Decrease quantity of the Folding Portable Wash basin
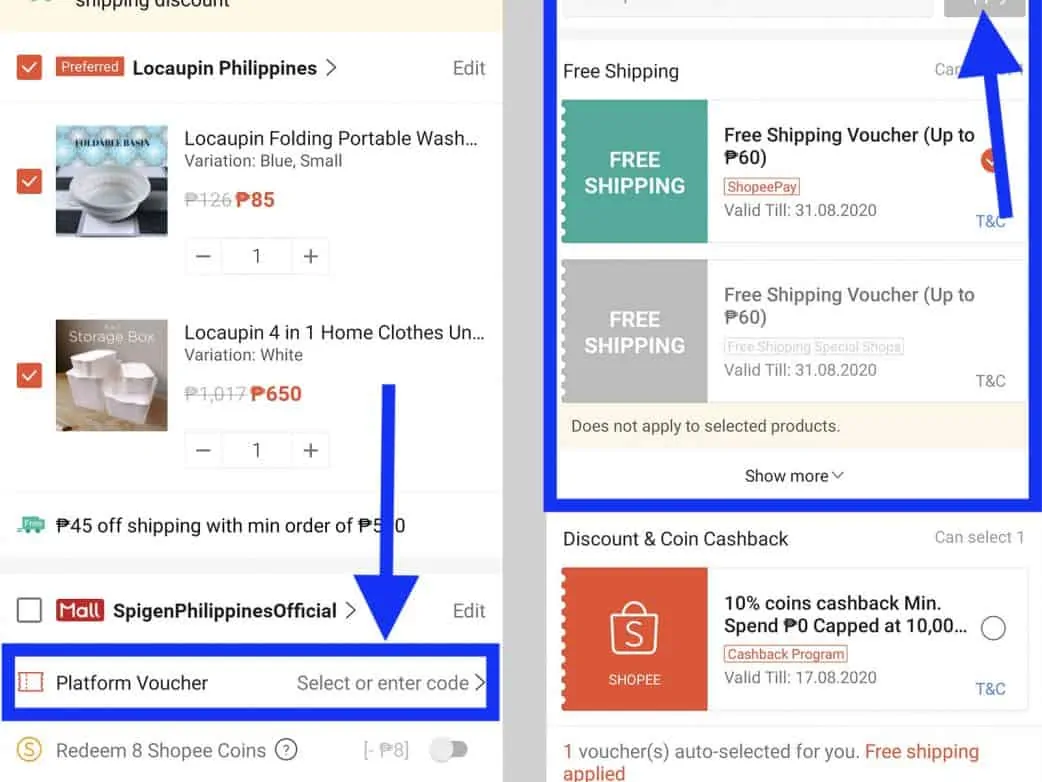This screenshot has height=782, width=1042. pyautogui.click(x=203, y=256)
